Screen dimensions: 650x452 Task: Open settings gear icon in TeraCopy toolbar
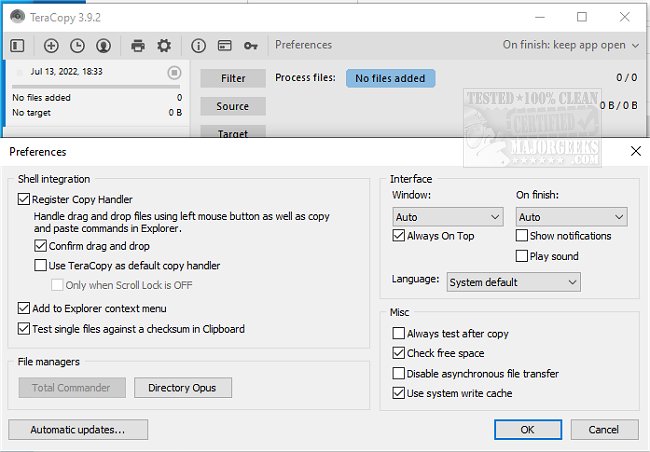(164, 45)
